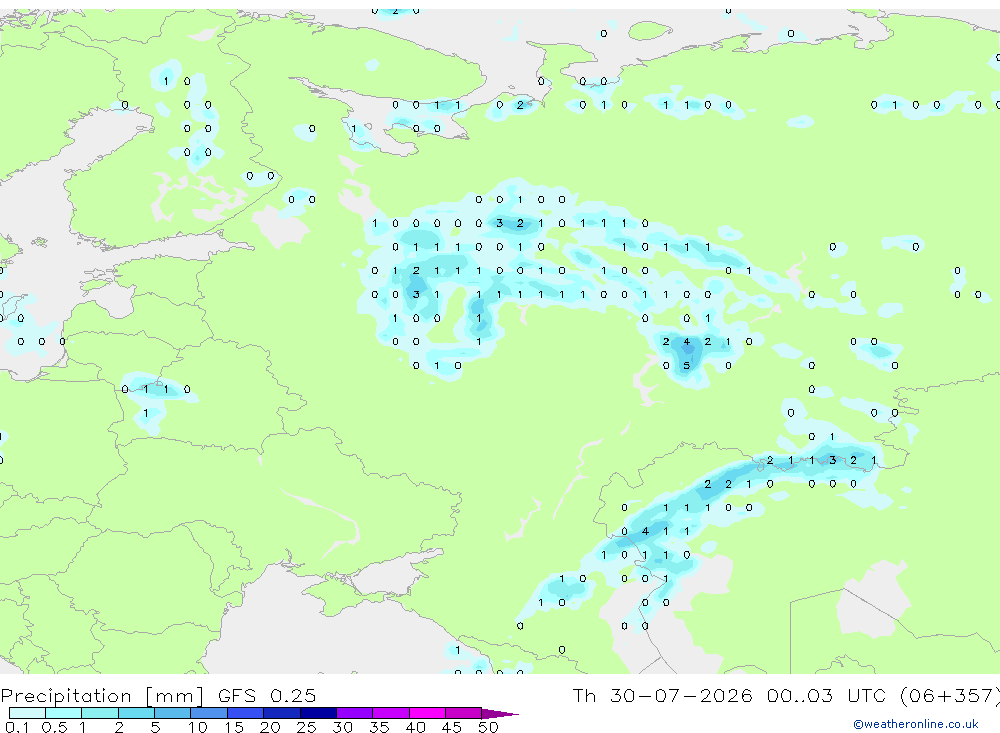
Task: Open the weatheronline.co.uk link
Action: click(916, 724)
